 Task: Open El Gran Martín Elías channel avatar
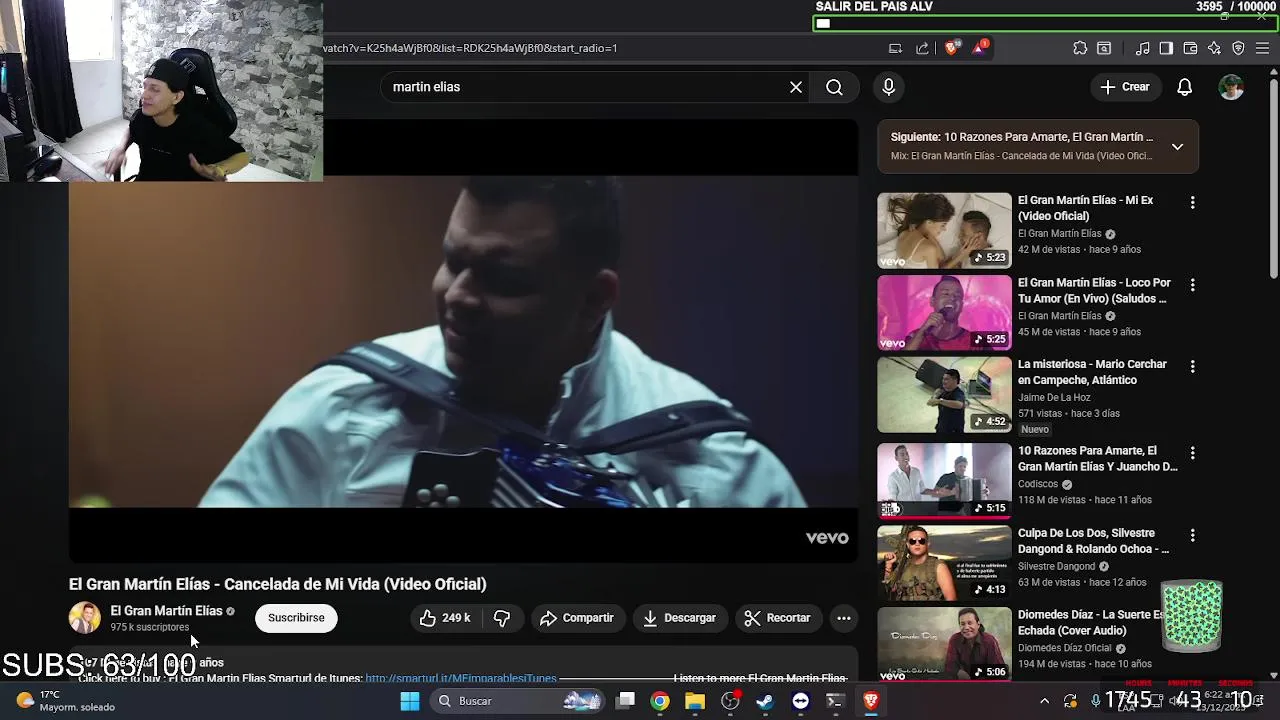point(84,618)
